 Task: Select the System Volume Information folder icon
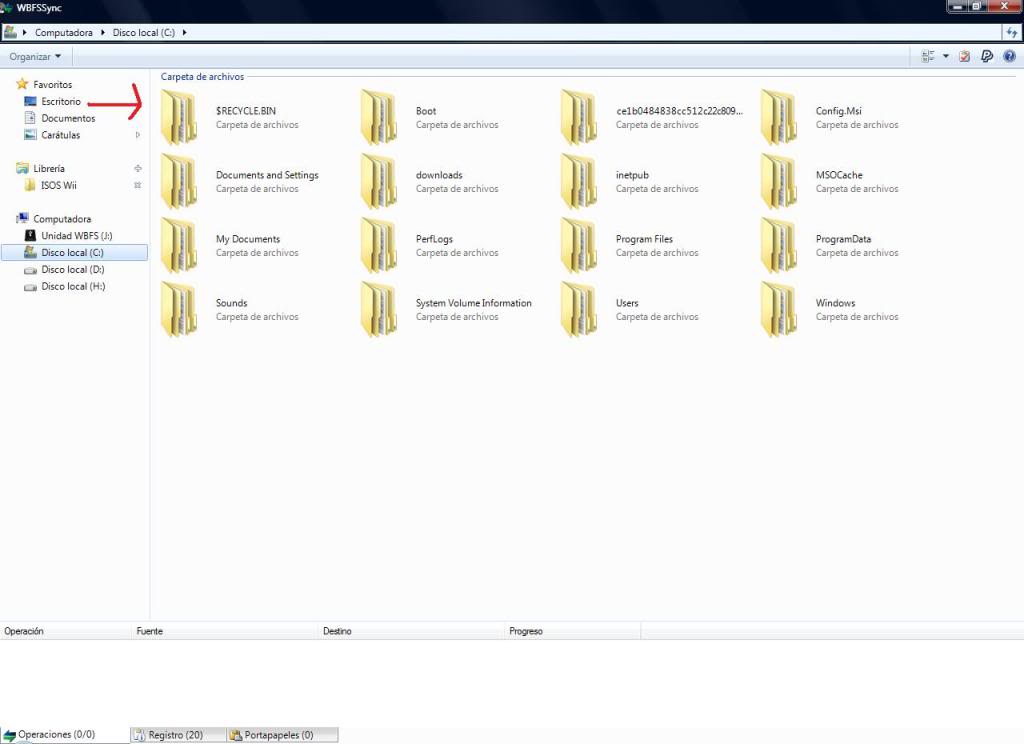[x=379, y=310]
